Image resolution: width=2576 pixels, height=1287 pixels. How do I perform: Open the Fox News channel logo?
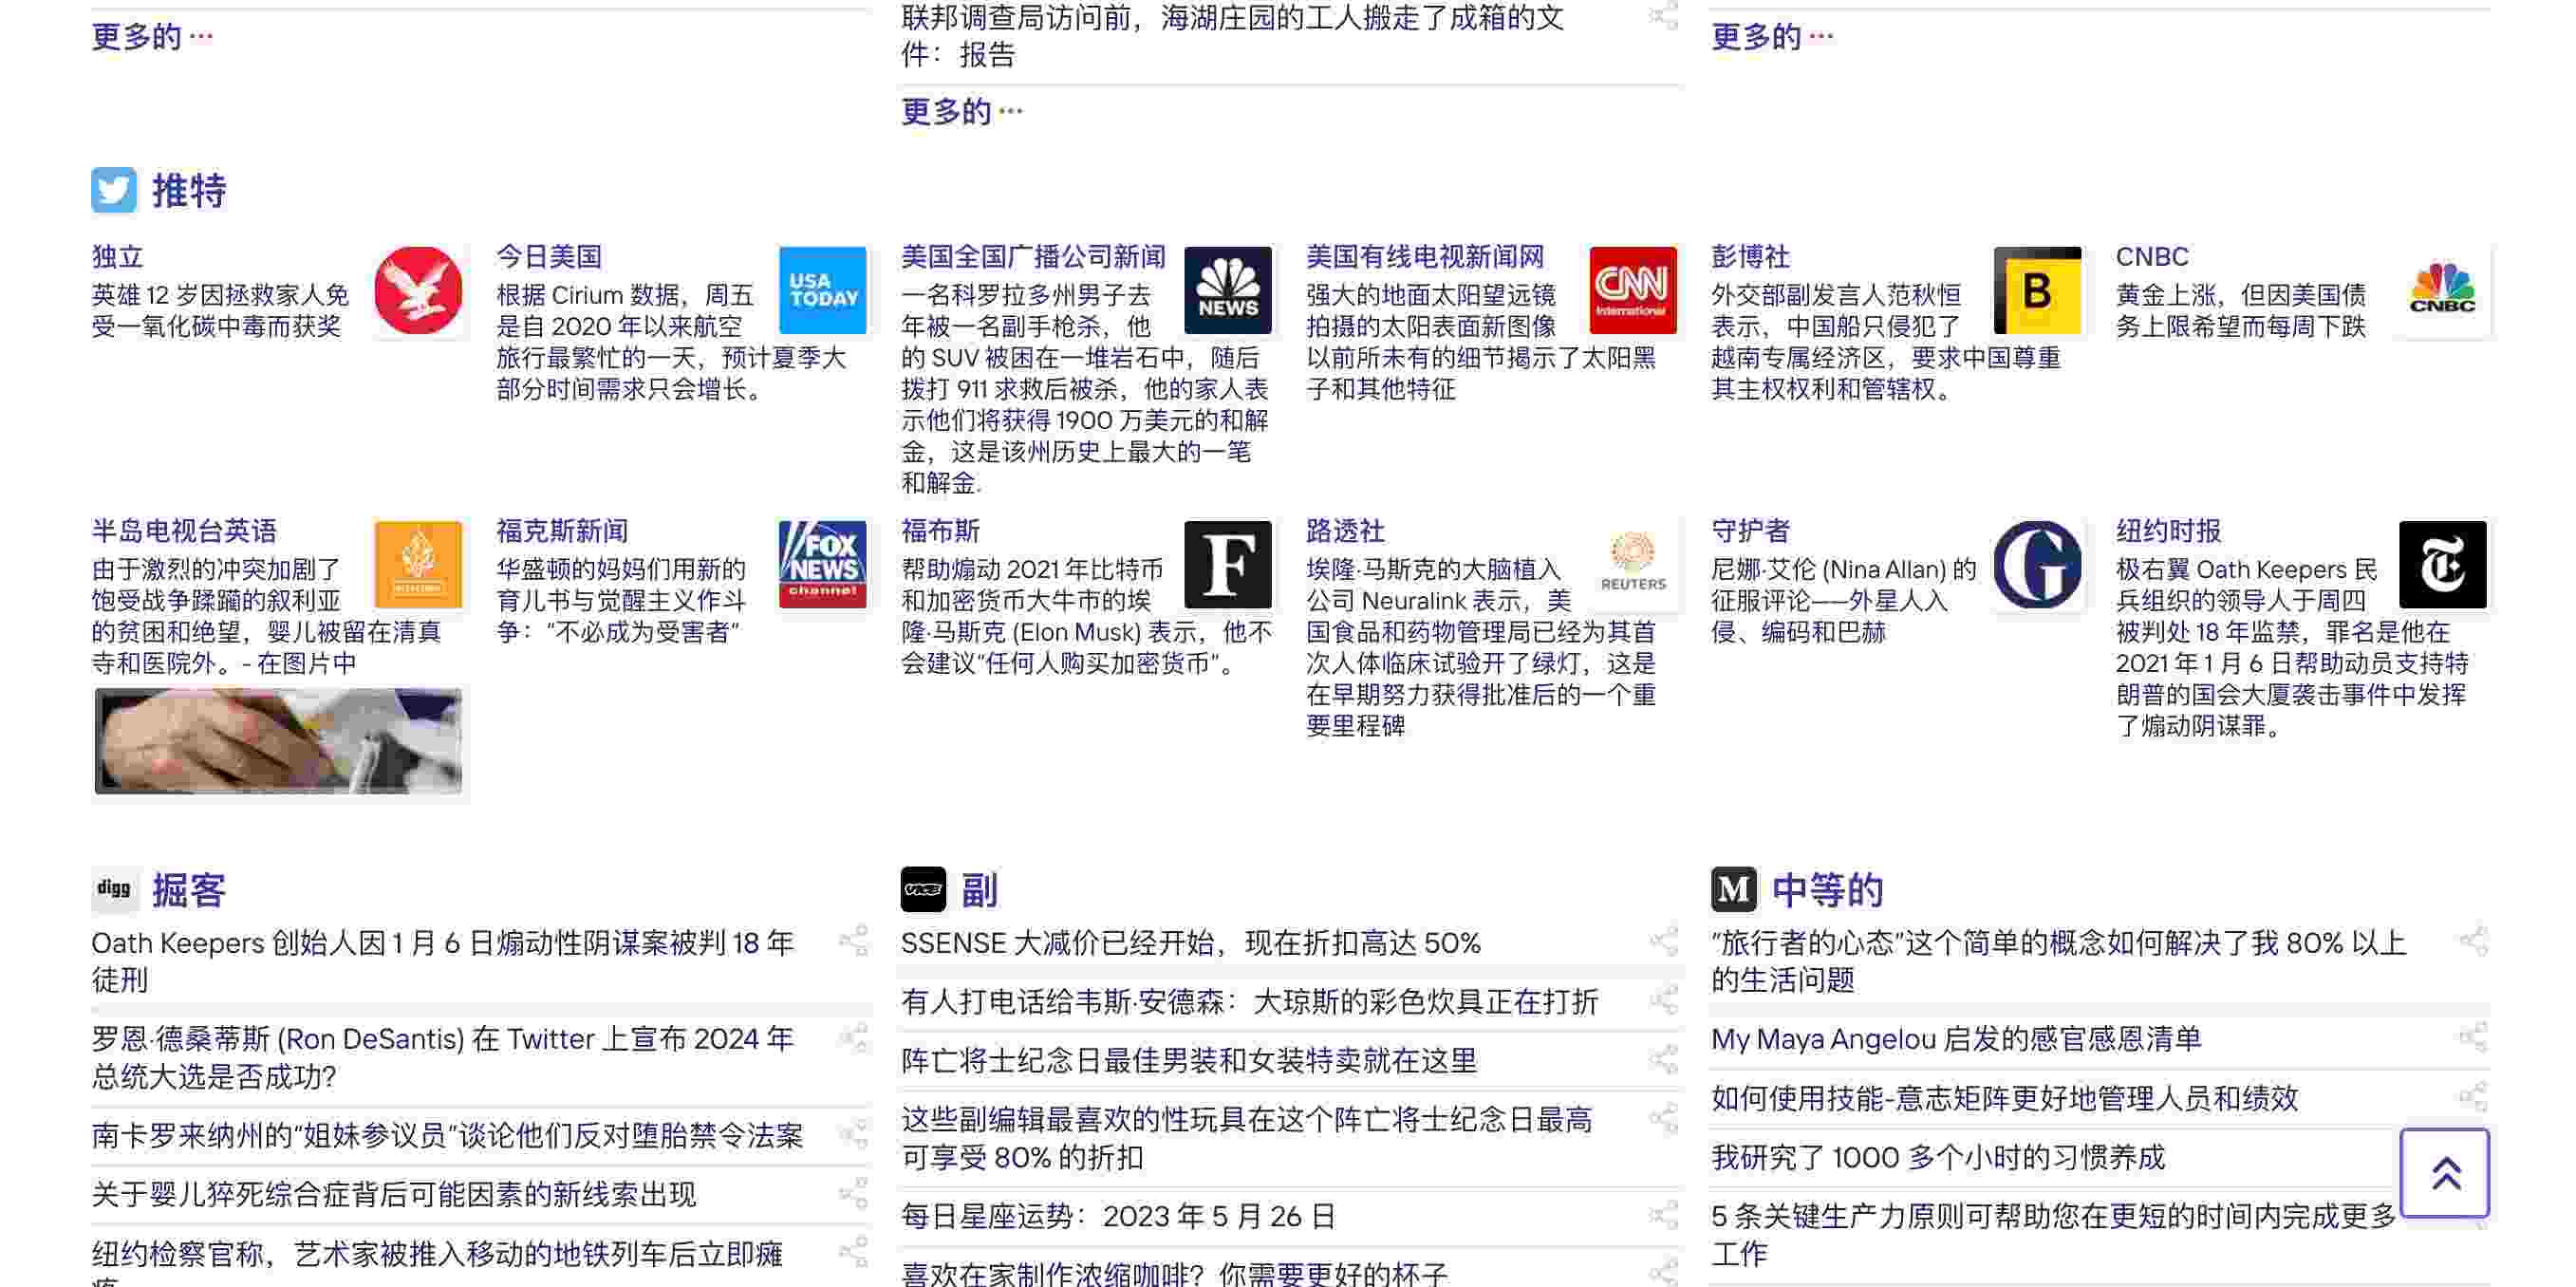pos(822,565)
